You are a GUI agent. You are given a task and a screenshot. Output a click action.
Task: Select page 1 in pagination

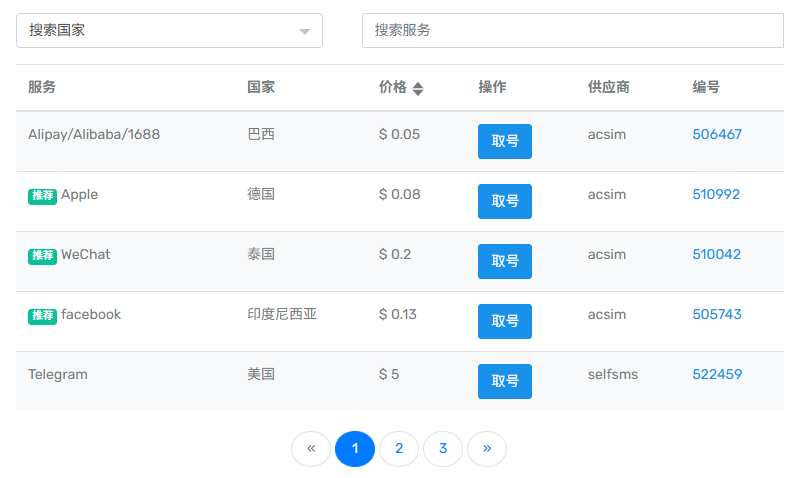[x=355, y=449]
